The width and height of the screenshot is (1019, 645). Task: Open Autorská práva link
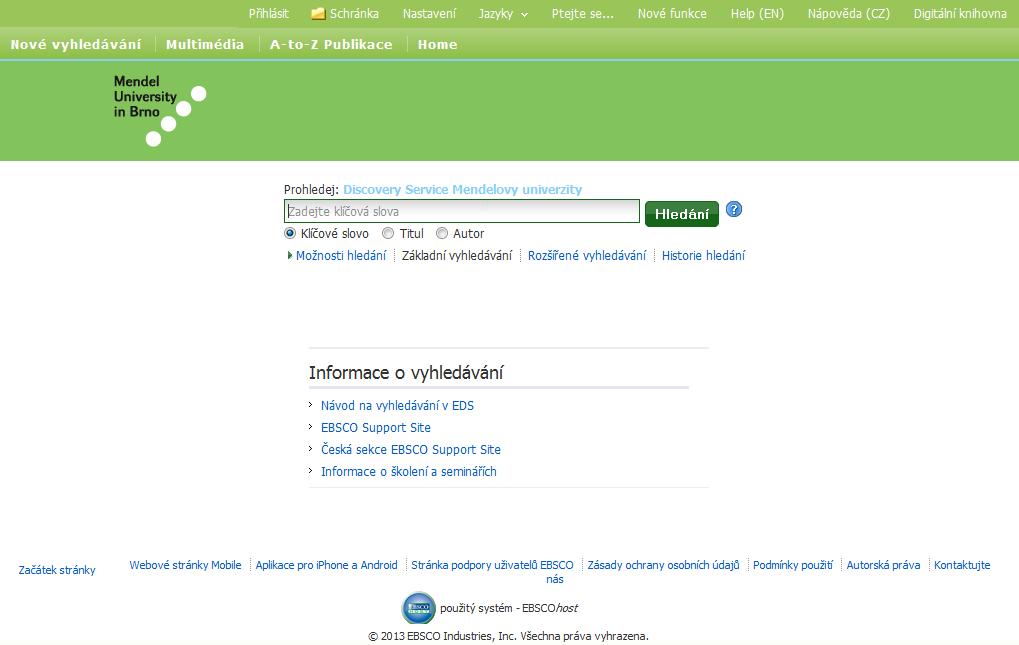[x=883, y=565]
